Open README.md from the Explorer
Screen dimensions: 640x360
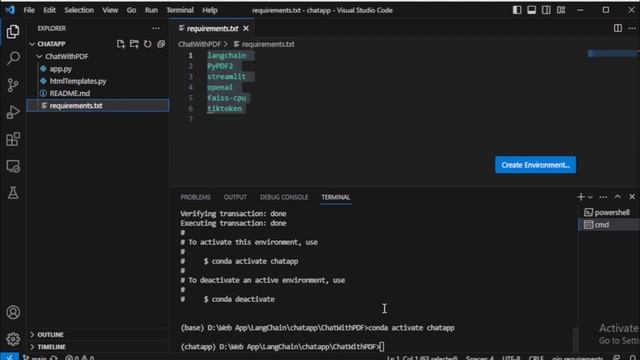pyautogui.click(x=69, y=93)
